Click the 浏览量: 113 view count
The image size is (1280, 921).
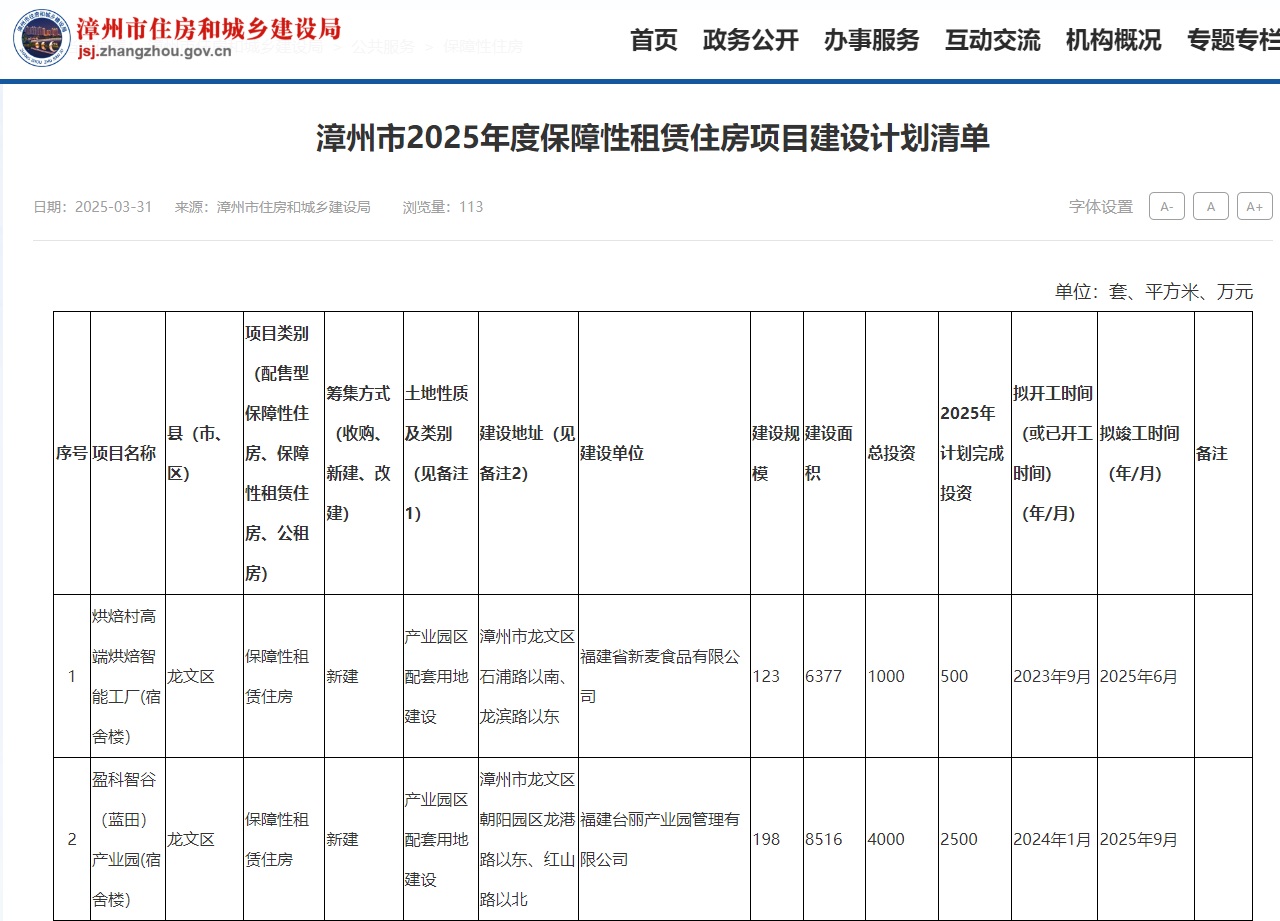pos(443,207)
